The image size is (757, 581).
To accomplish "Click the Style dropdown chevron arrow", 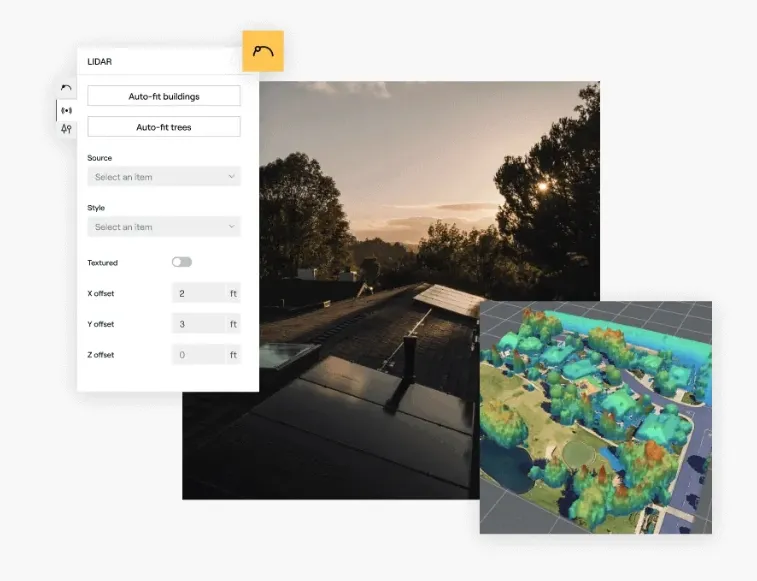I will point(231,227).
